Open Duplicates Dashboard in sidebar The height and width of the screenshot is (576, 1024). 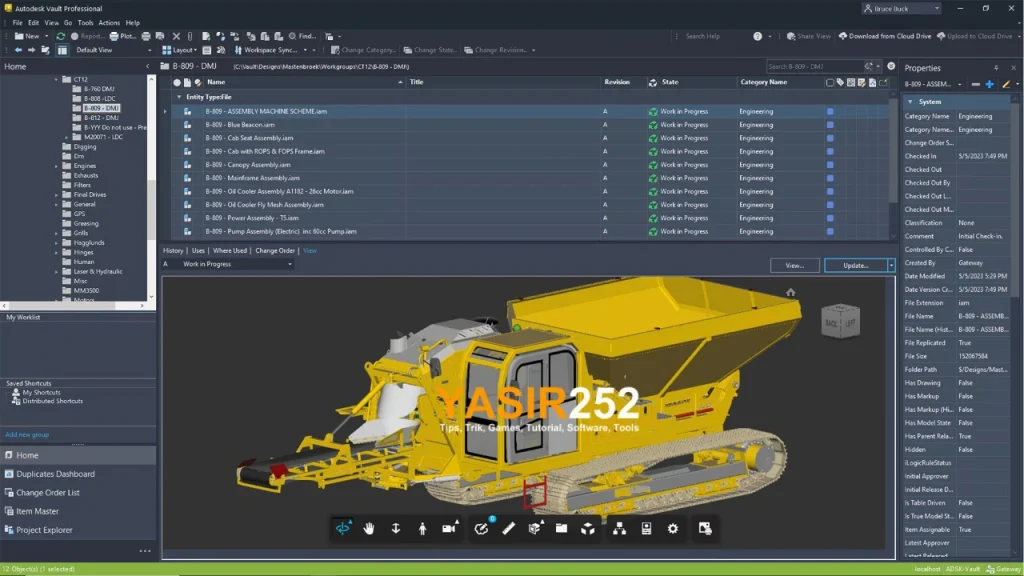pos(56,474)
